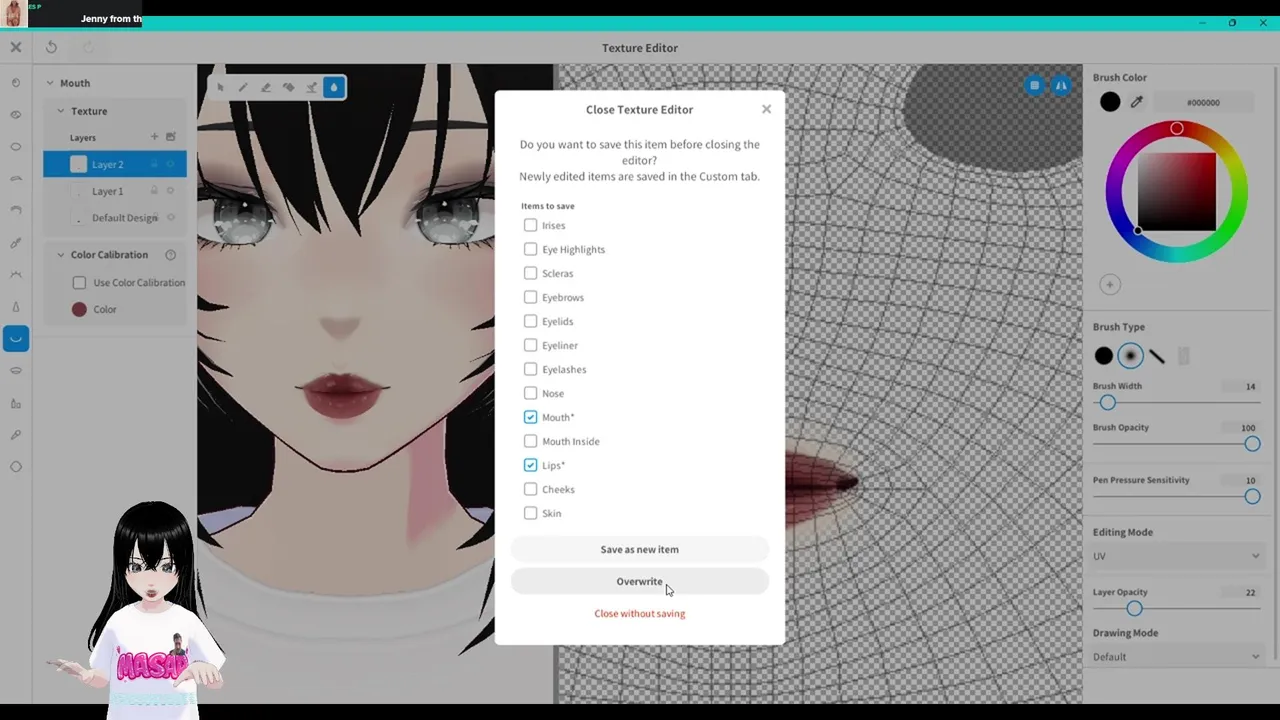Close the Texture Editor with the X icon
The height and width of the screenshot is (720, 1280).
pyautogui.click(x=16, y=47)
